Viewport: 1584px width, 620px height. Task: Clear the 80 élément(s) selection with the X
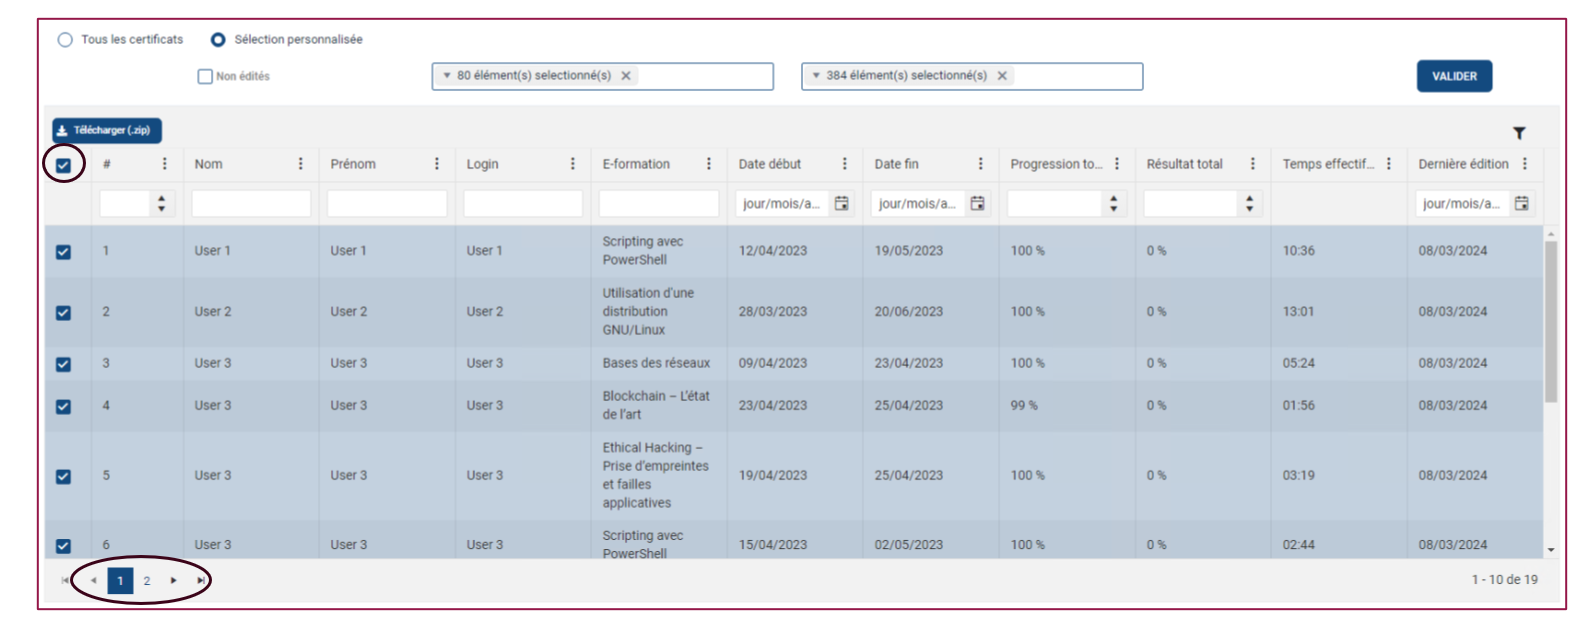[626, 76]
